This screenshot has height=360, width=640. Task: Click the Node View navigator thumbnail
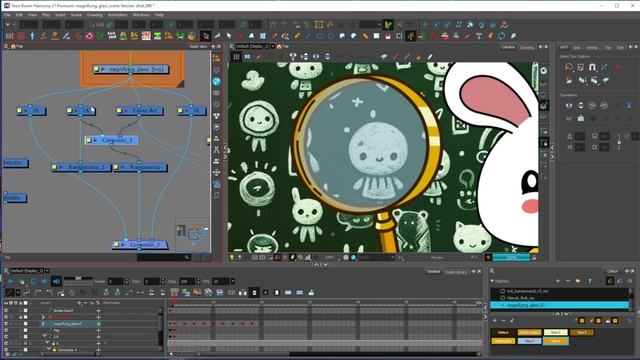pos(192,234)
